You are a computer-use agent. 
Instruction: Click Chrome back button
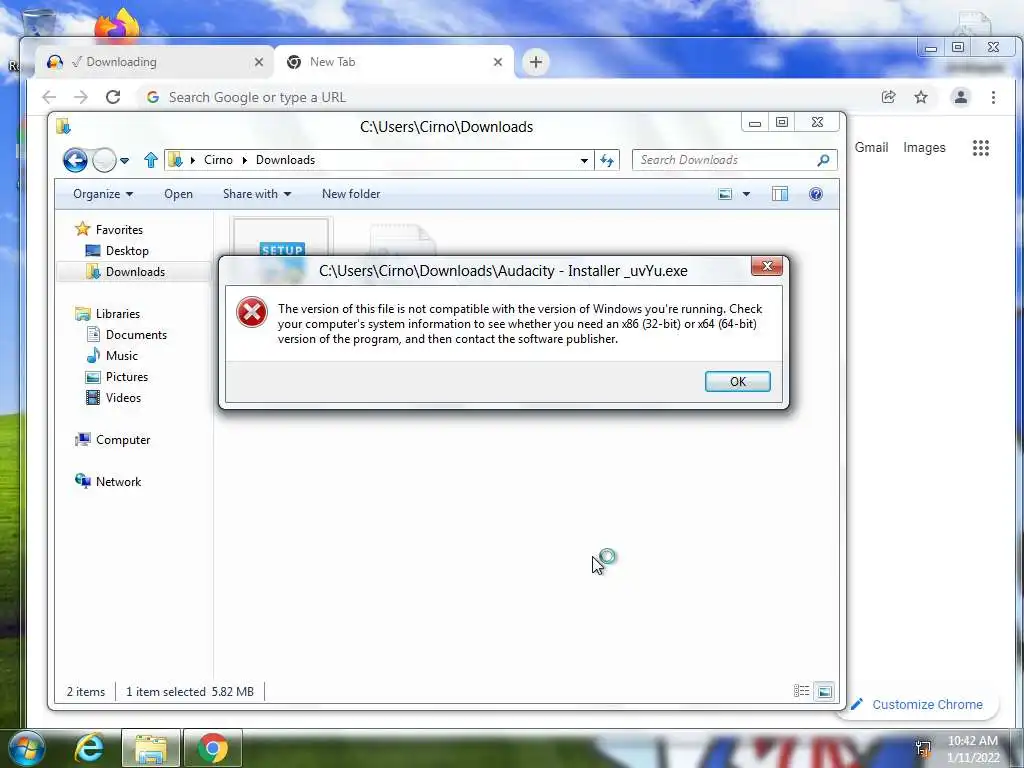tap(49, 97)
